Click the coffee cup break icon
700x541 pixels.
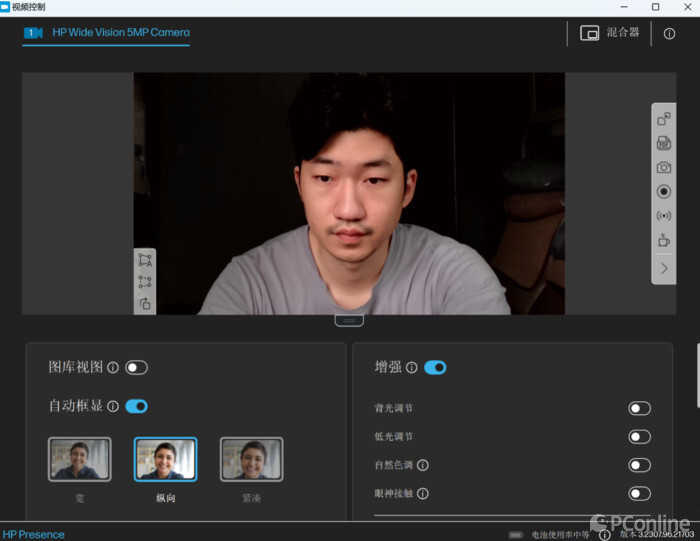tap(663, 240)
